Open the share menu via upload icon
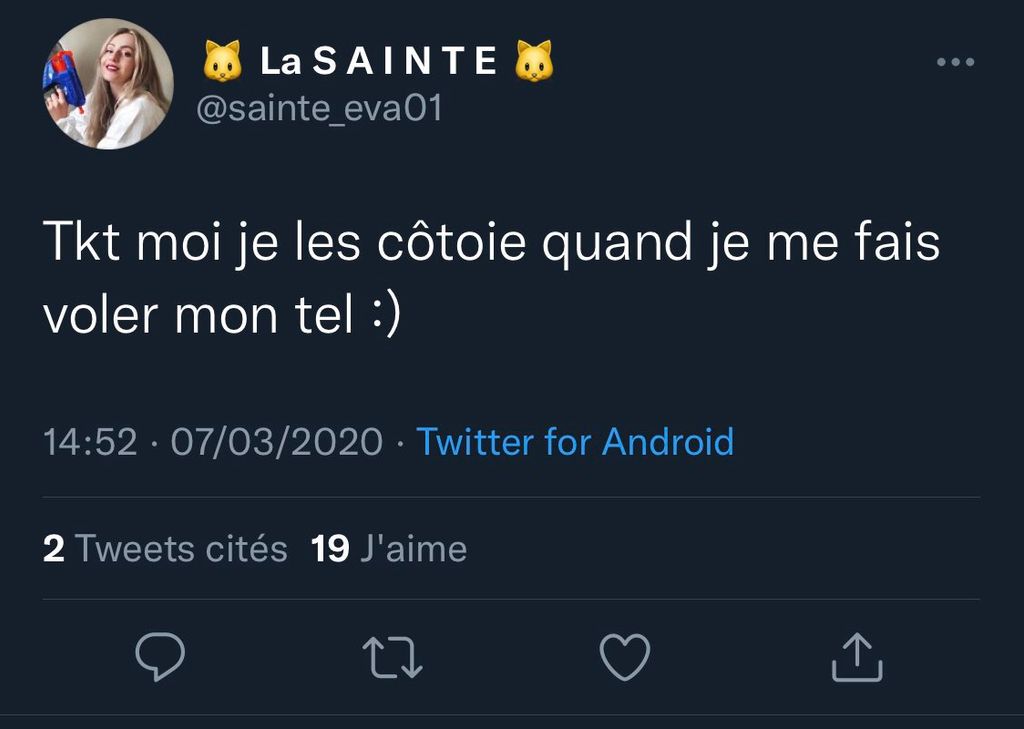Screen dimensions: 1024x729 coord(857,657)
